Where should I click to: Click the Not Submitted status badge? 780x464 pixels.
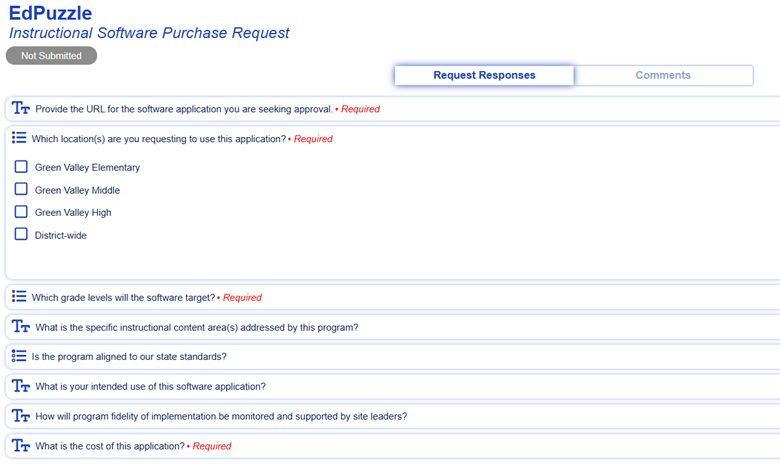tap(51, 56)
